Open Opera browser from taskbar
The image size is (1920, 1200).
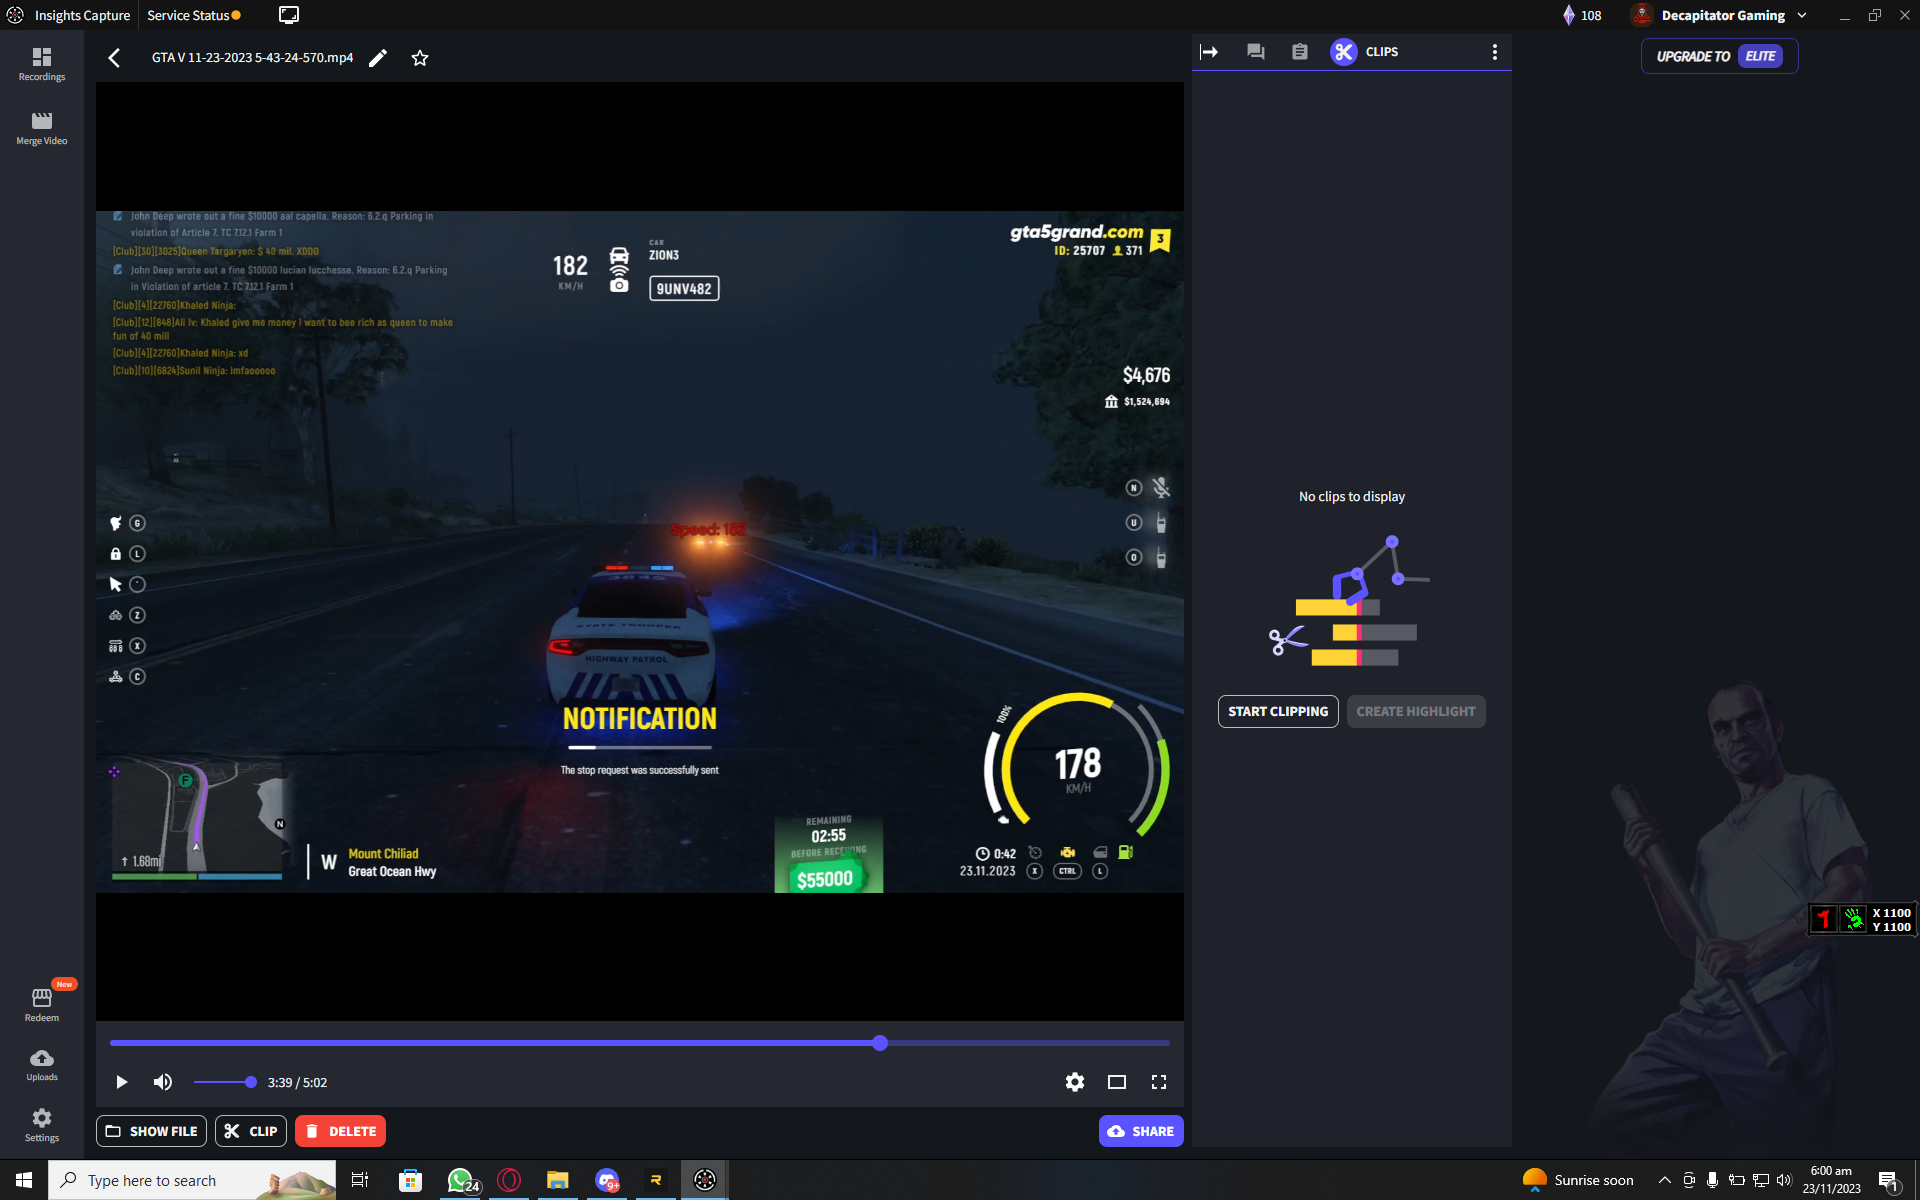[x=509, y=1180]
